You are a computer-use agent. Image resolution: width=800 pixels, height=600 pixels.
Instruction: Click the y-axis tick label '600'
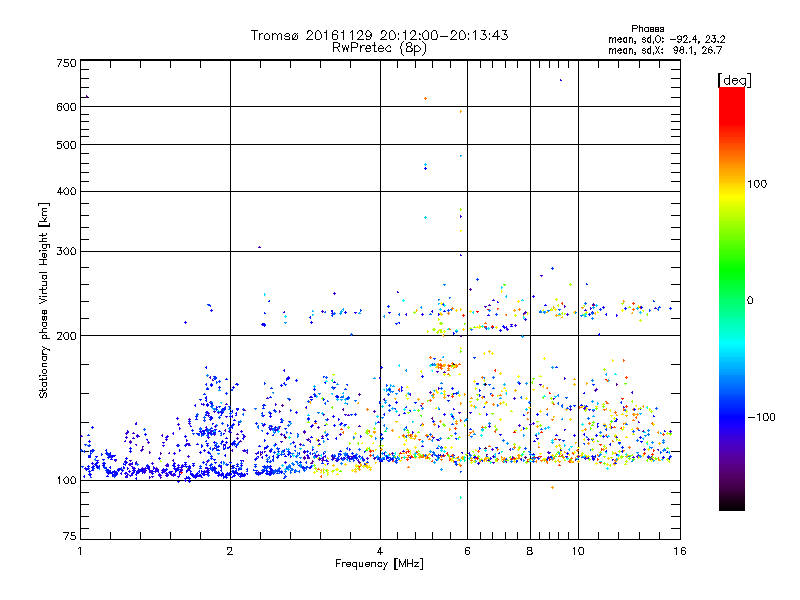pyautogui.click(x=66, y=107)
